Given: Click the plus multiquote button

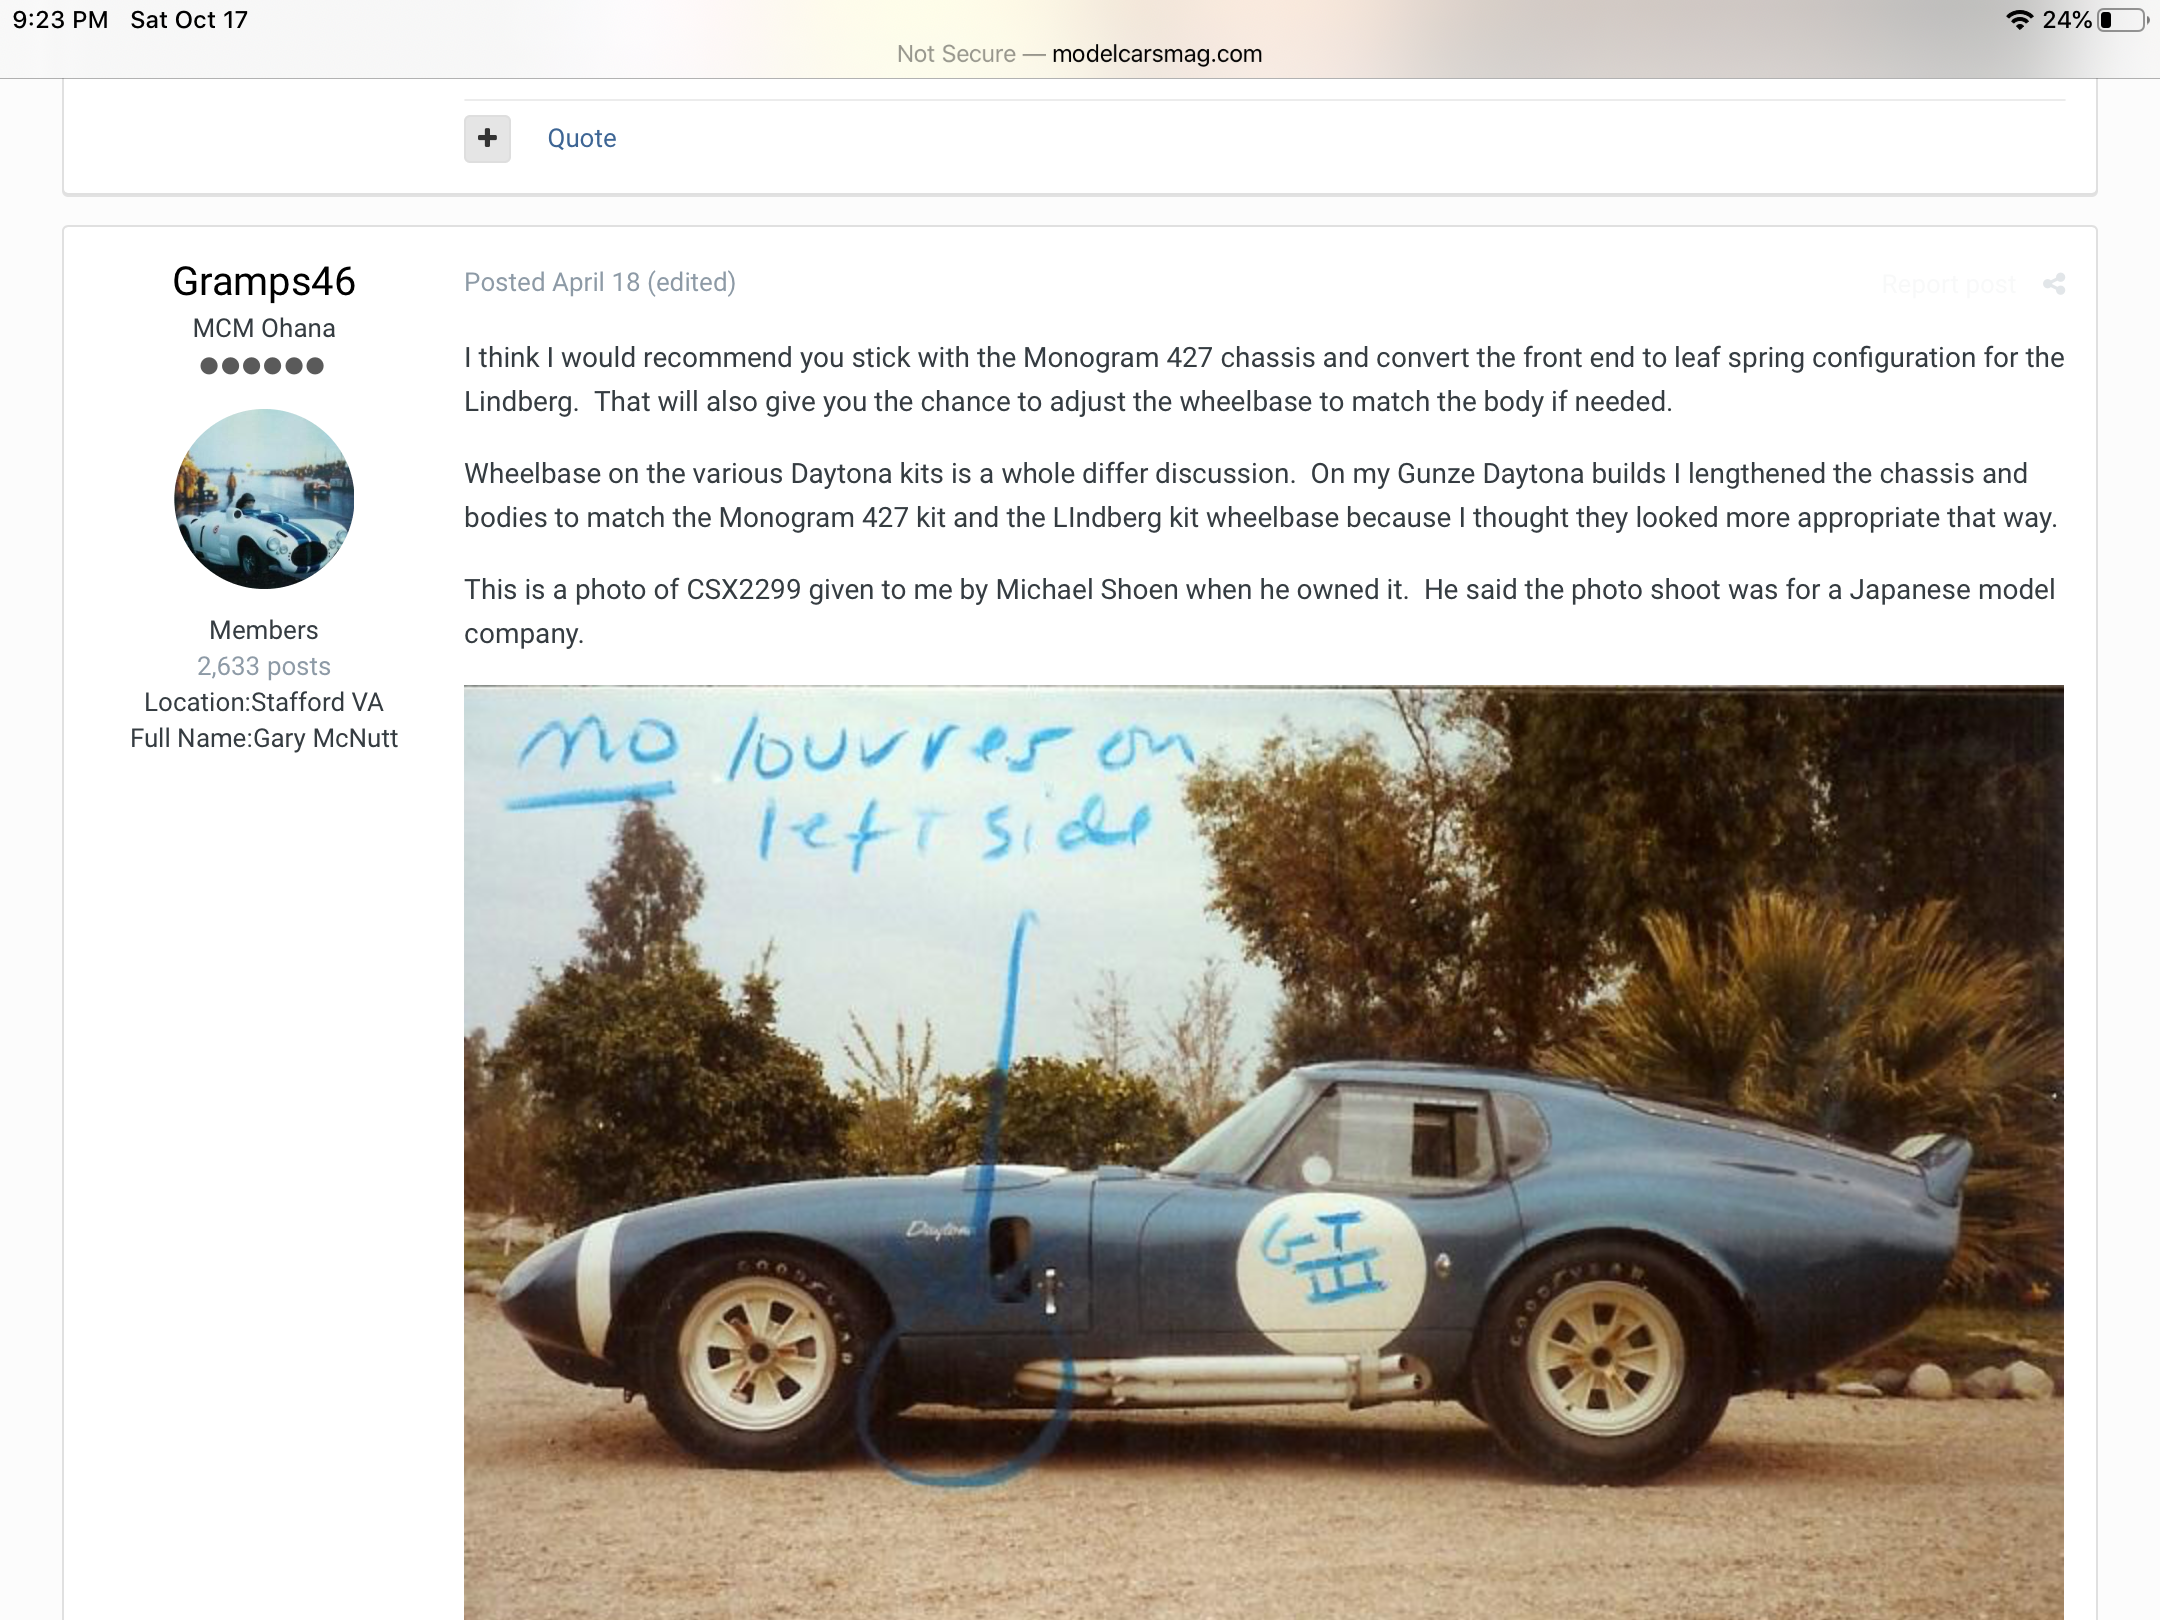Looking at the screenshot, I should click(487, 138).
